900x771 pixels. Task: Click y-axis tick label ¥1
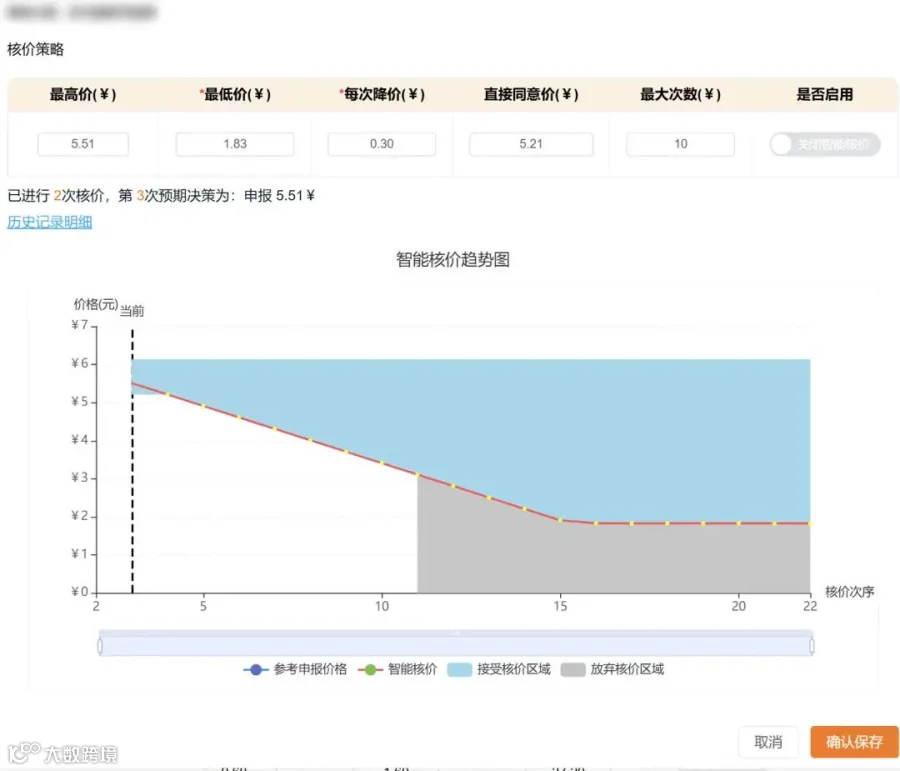pyautogui.click(x=80, y=554)
